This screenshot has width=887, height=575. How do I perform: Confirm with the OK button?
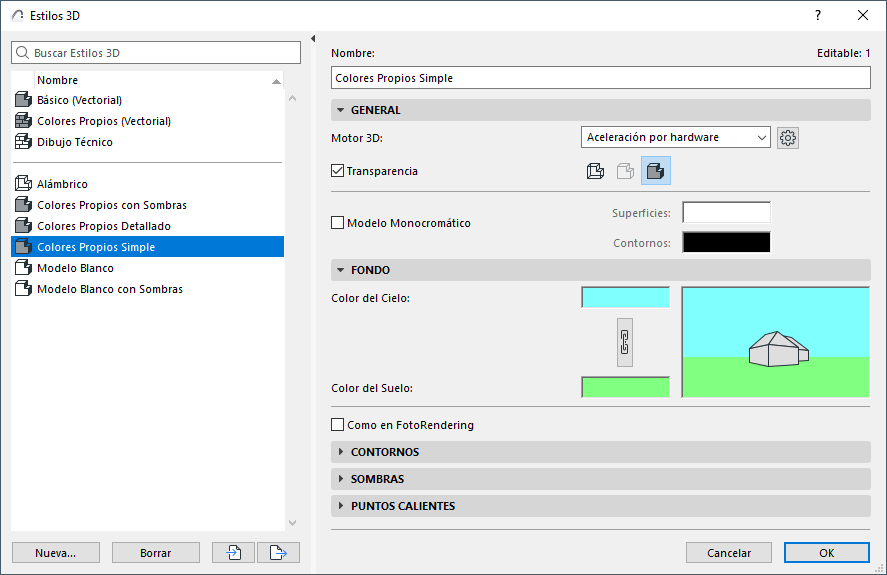(826, 552)
